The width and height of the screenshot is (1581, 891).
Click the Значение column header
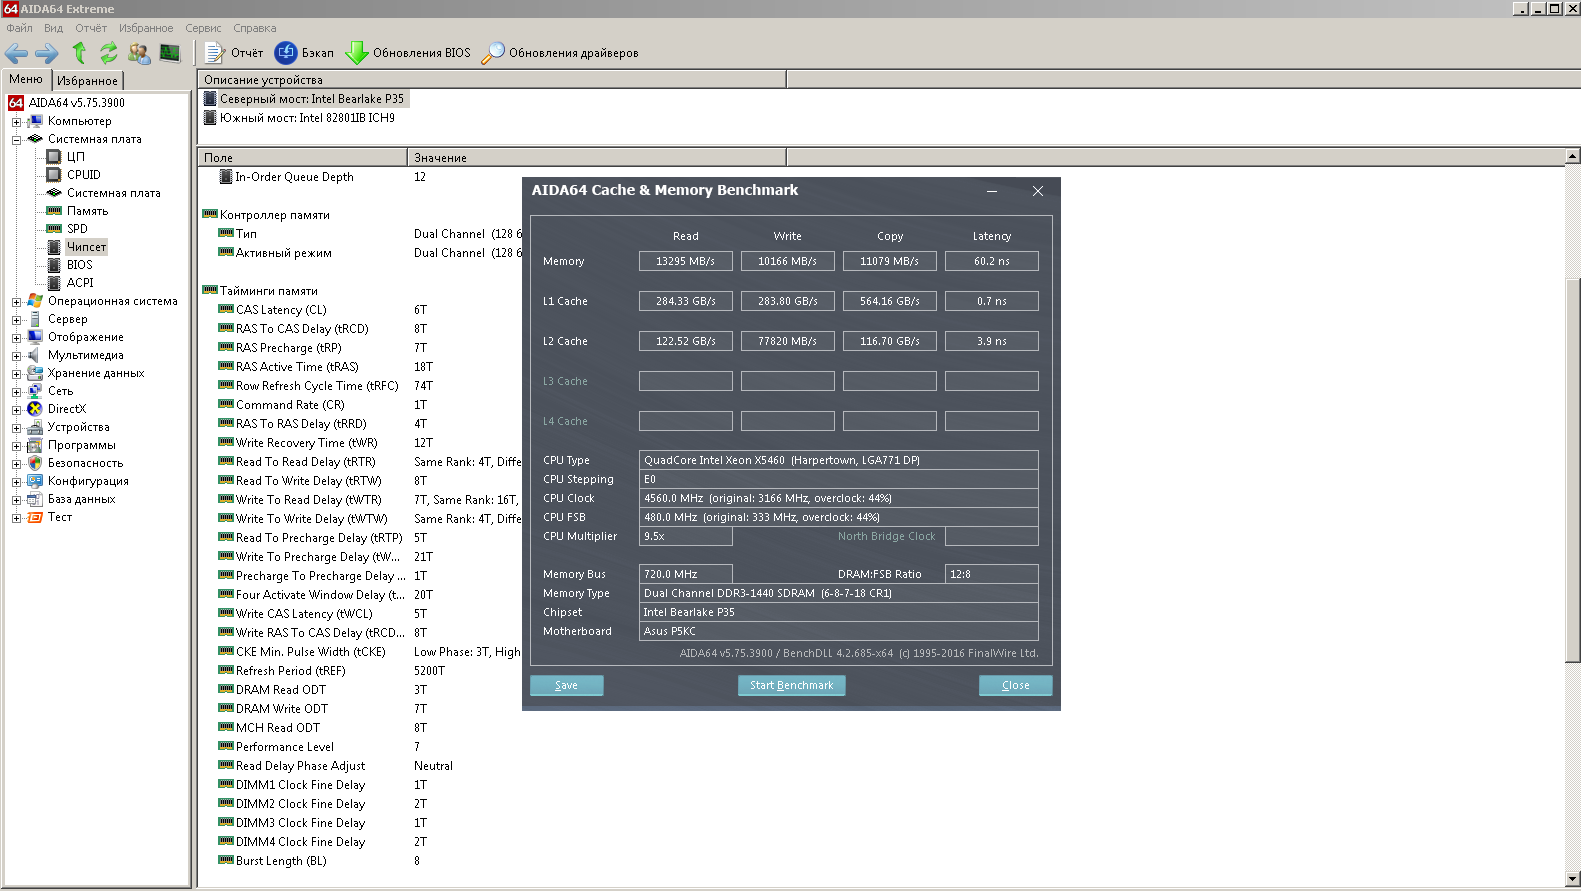click(x=597, y=157)
